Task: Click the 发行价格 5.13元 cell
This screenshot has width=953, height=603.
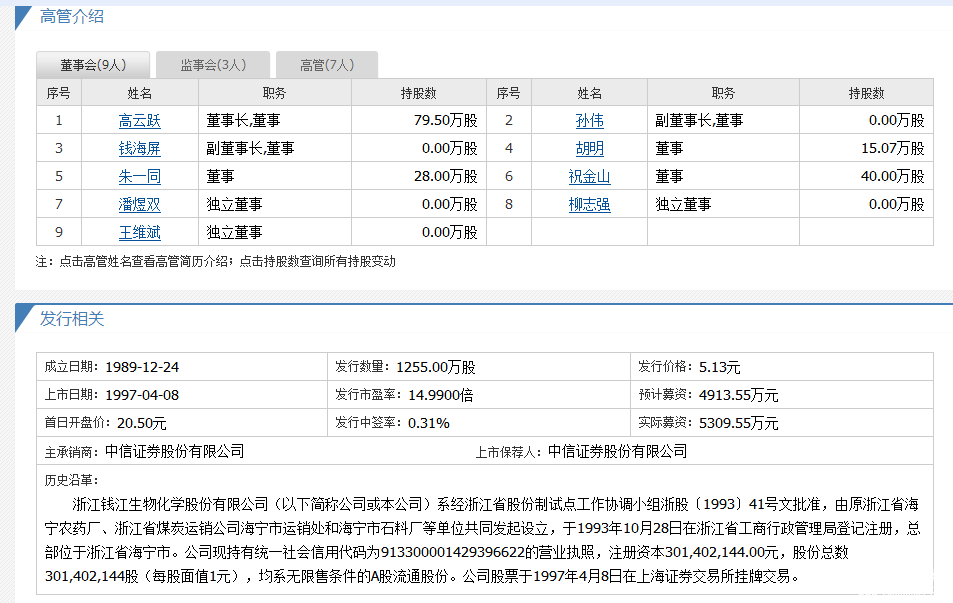Action: pos(782,367)
